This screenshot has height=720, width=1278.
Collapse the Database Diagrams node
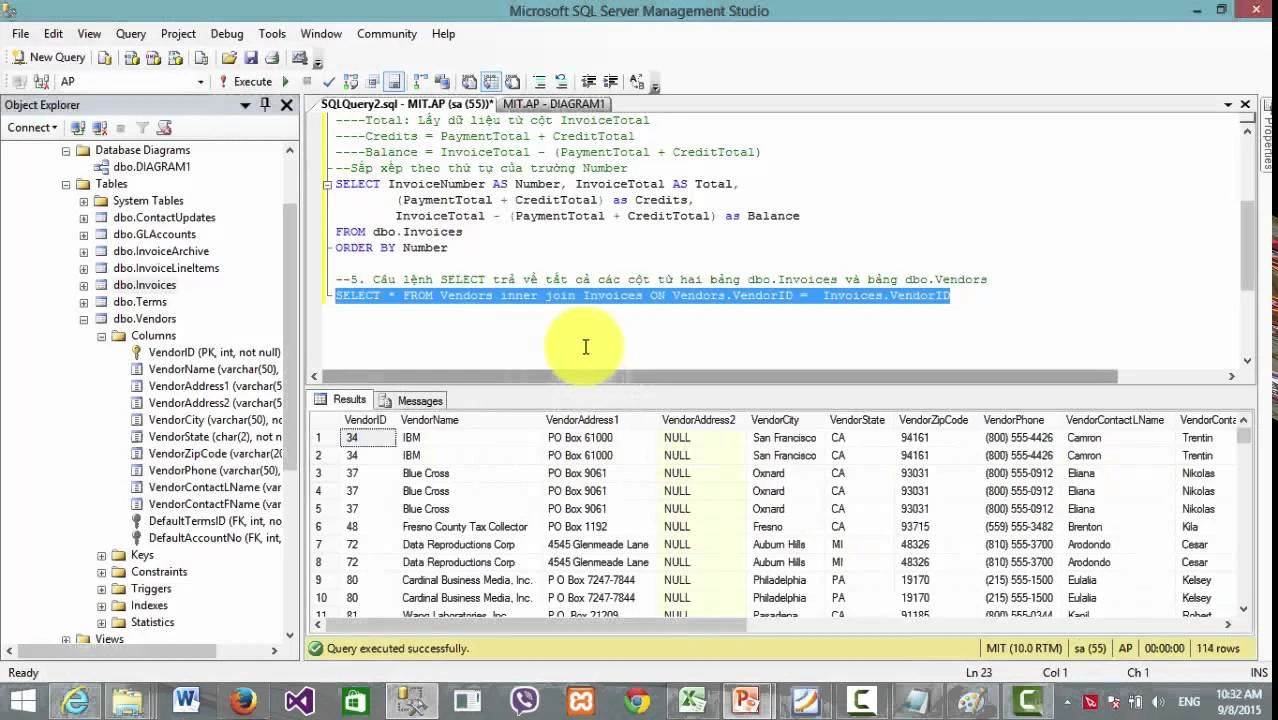67,151
